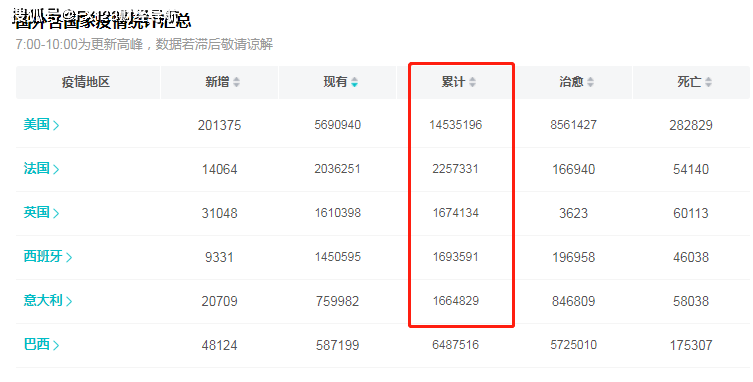Image resolution: width=753 pixels, height=382 pixels.
Task: Open 意大利 country details link
Action: tap(48, 301)
